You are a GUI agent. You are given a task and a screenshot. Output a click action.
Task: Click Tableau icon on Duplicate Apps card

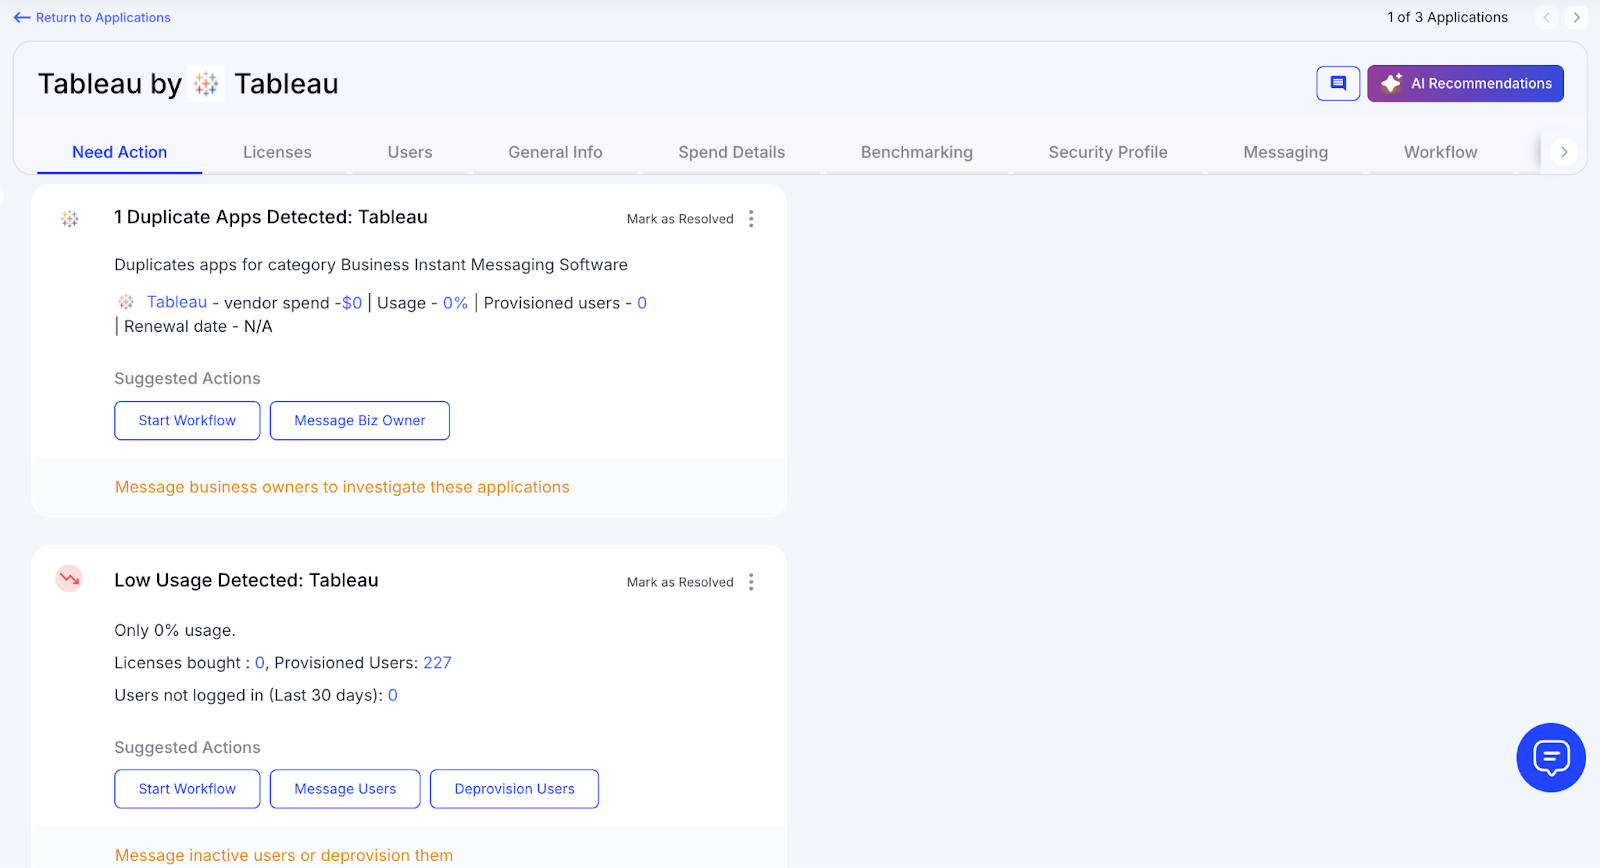point(70,219)
